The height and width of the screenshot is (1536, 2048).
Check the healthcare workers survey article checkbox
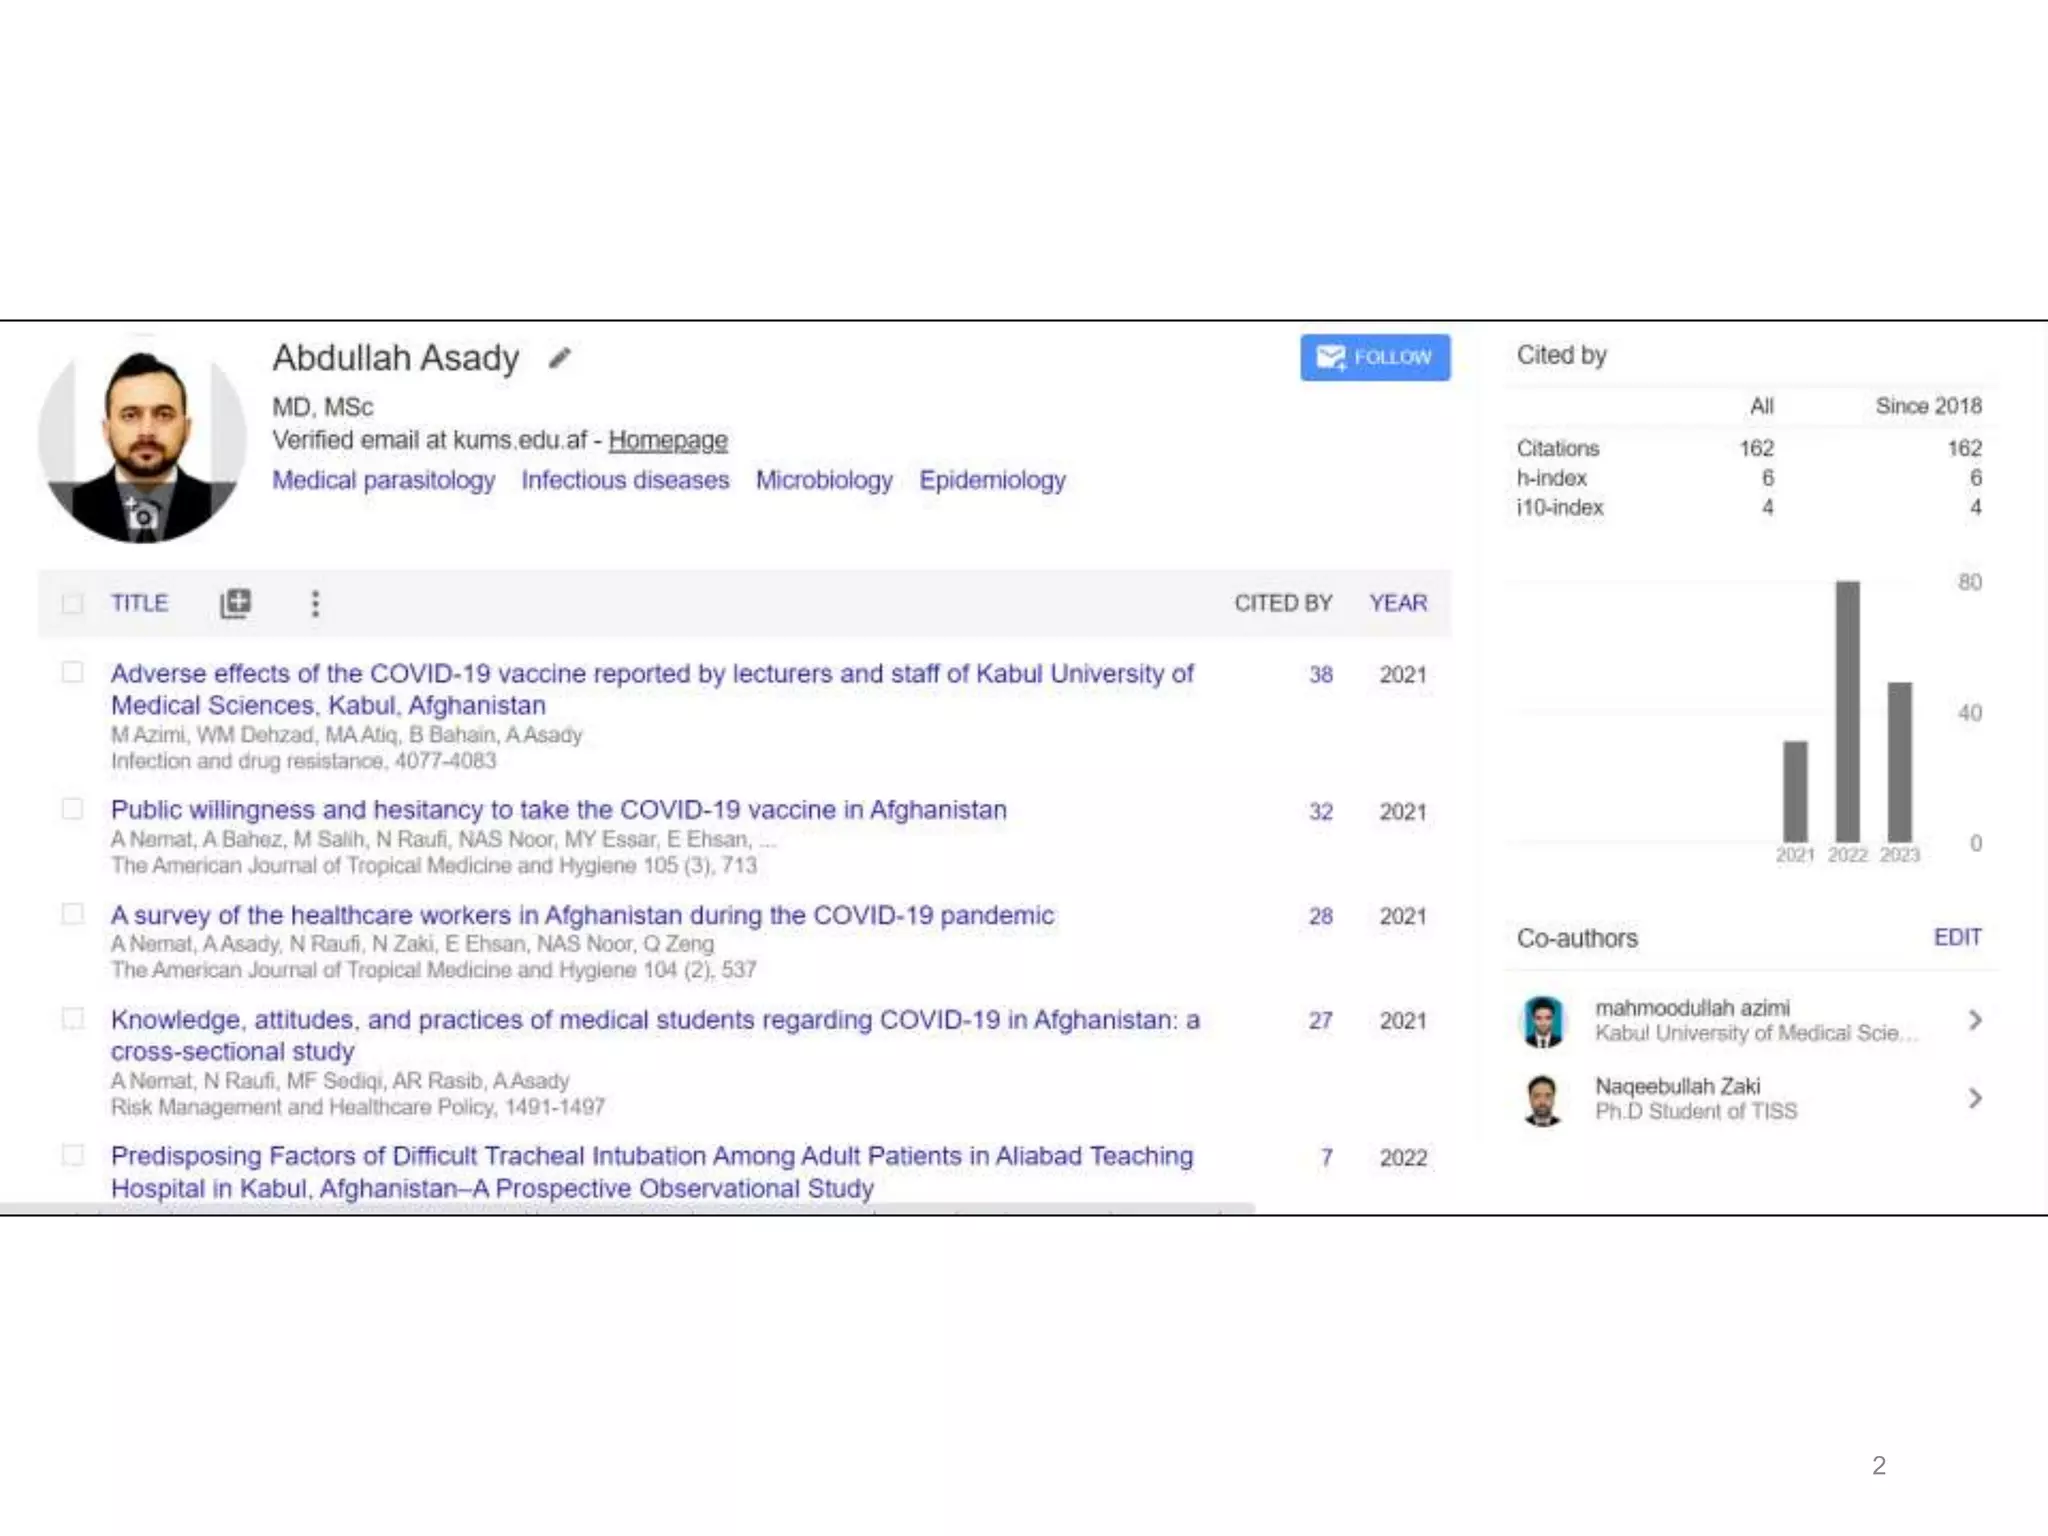click(x=72, y=914)
